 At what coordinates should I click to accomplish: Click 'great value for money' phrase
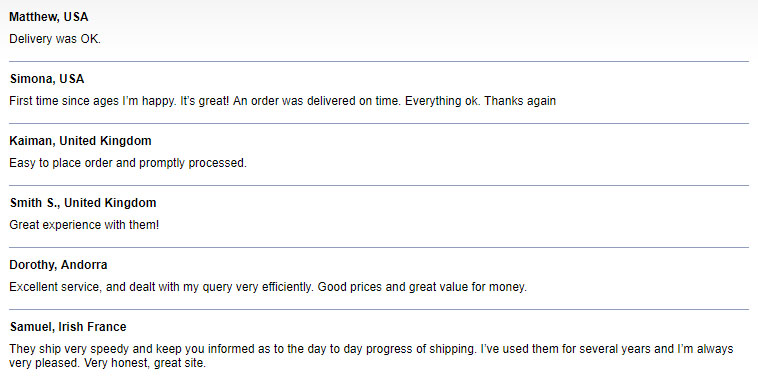(x=467, y=287)
